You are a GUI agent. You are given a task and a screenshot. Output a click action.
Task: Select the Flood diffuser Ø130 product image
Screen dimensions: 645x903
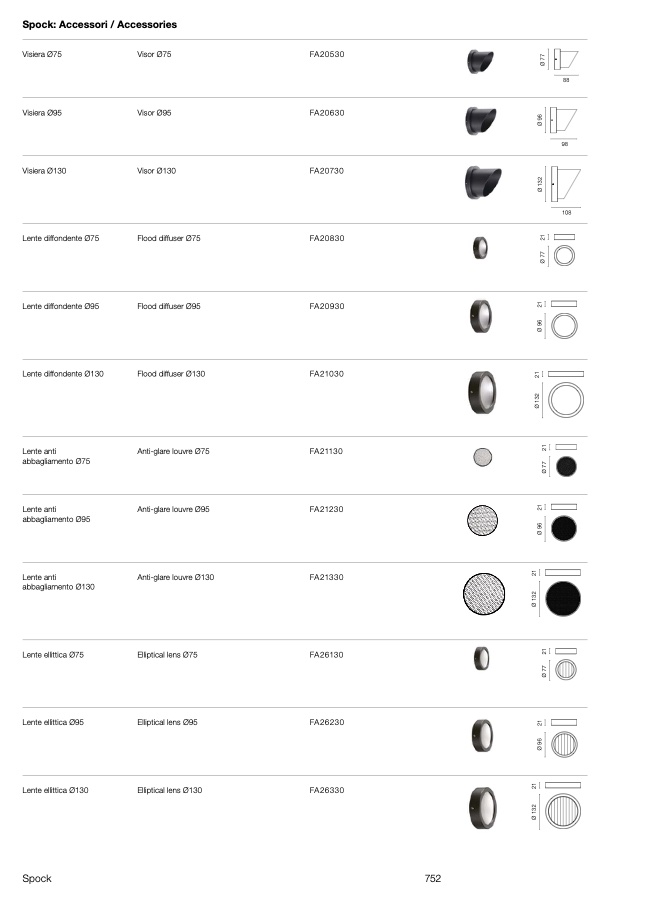[482, 392]
